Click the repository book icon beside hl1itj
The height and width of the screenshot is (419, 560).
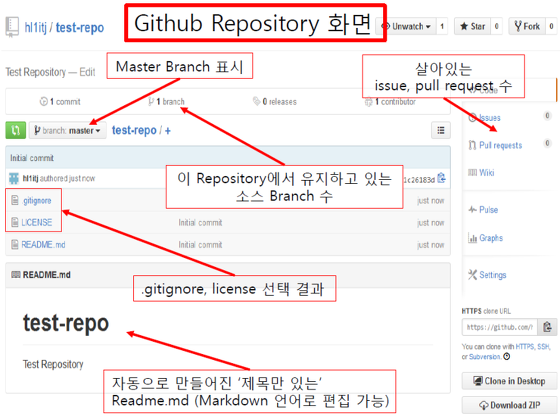tap(12, 27)
